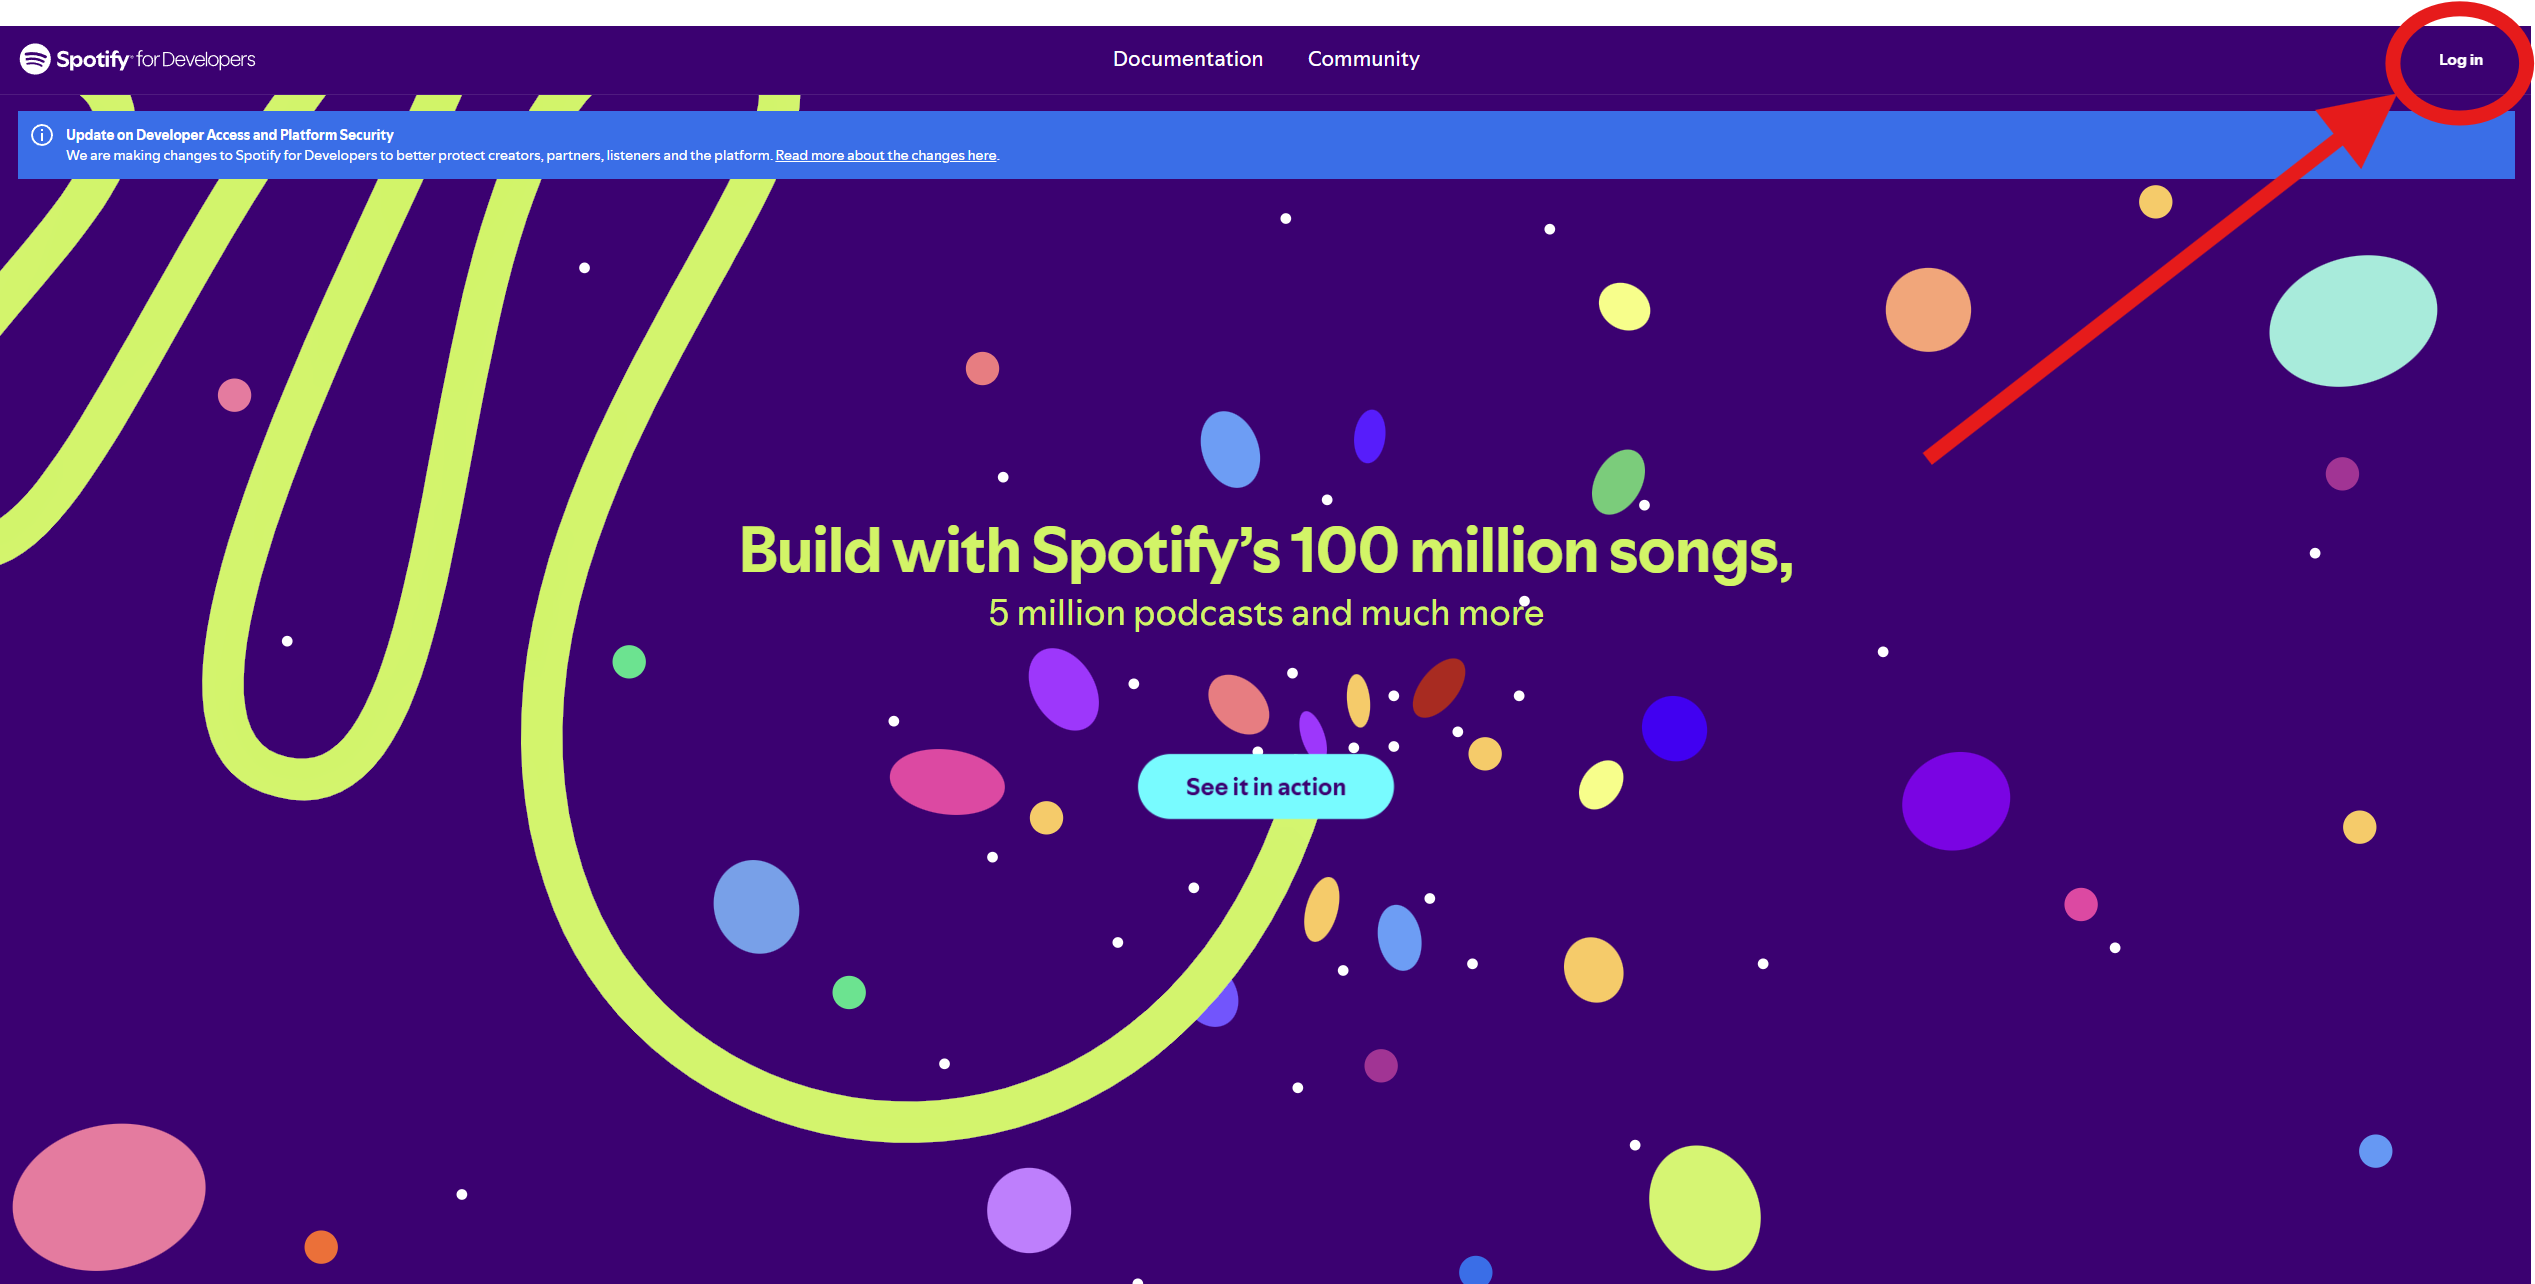
Task: Open the Community page
Action: (x=1363, y=59)
